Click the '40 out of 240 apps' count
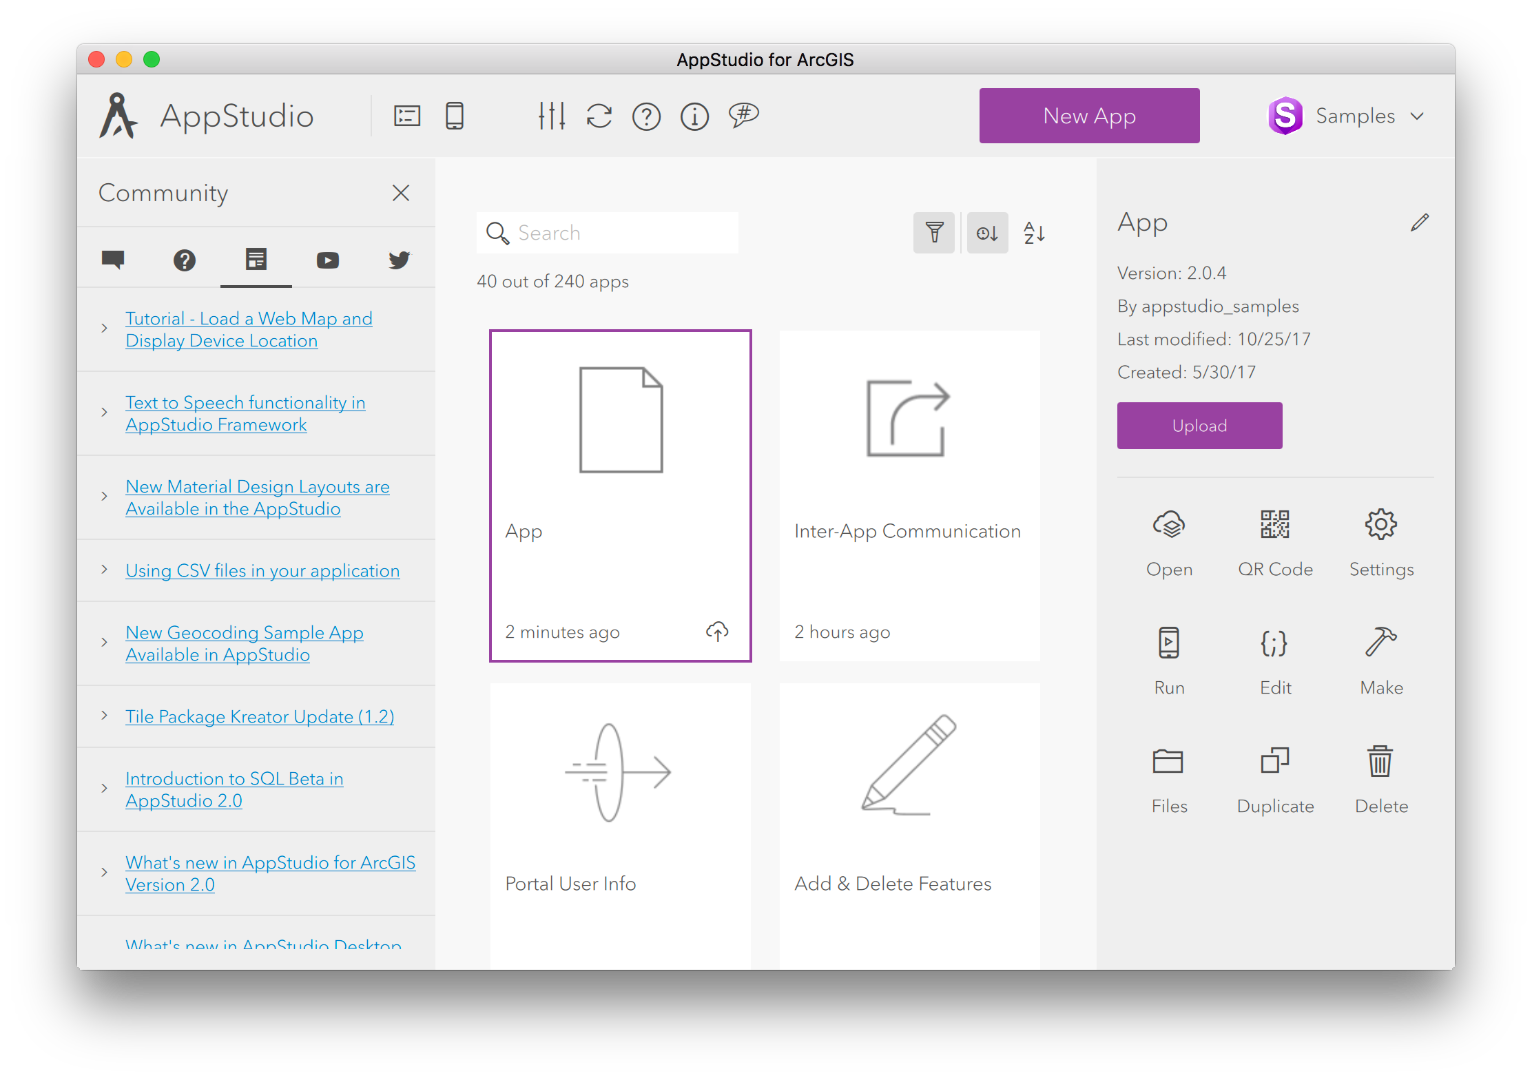Viewport: 1532px width, 1080px height. [553, 282]
